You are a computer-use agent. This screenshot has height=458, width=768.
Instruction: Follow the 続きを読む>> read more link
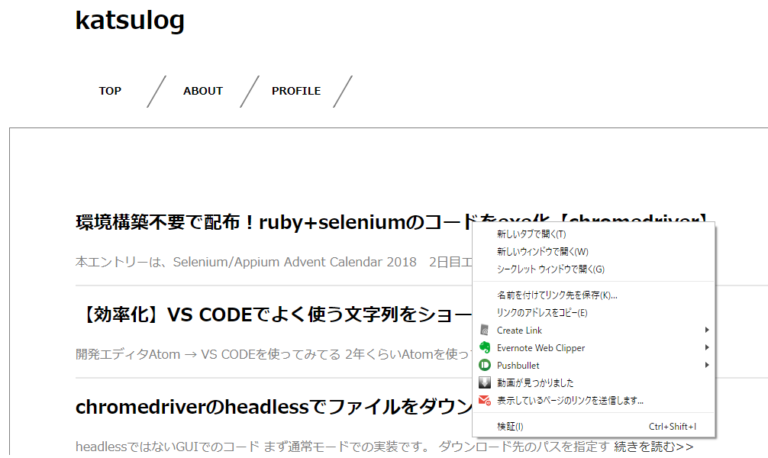[653, 447]
